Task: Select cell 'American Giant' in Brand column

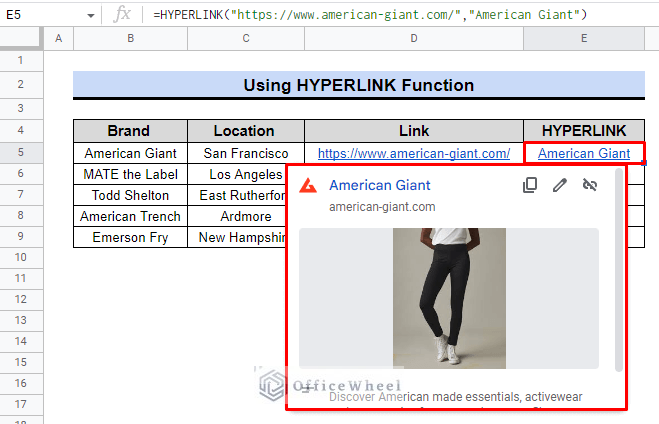Action: coord(130,153)
